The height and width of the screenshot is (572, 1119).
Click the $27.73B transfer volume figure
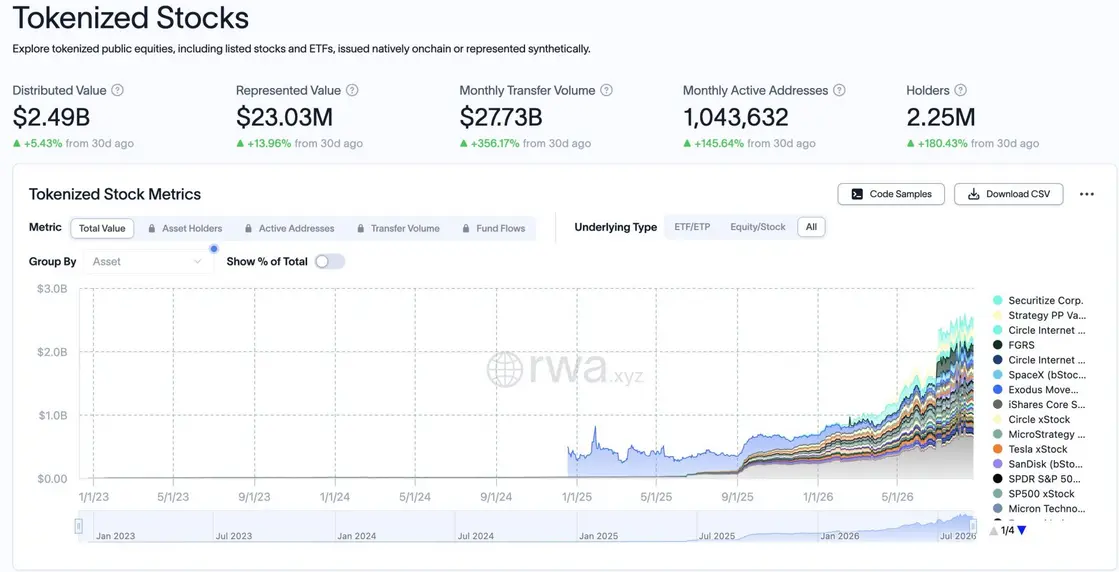[501, 117]
